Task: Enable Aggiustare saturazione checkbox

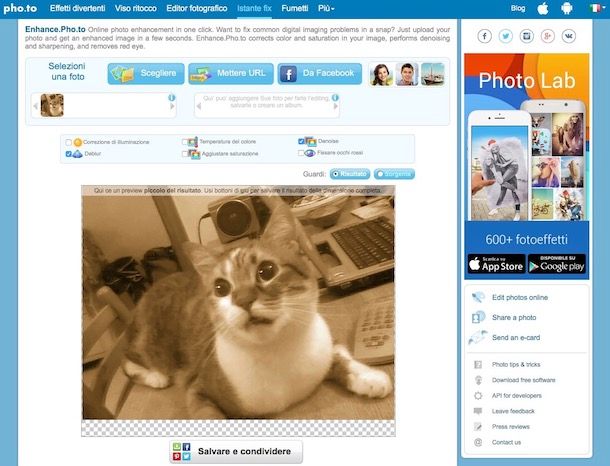Action: pyautogui.click(x=185, y=154)
